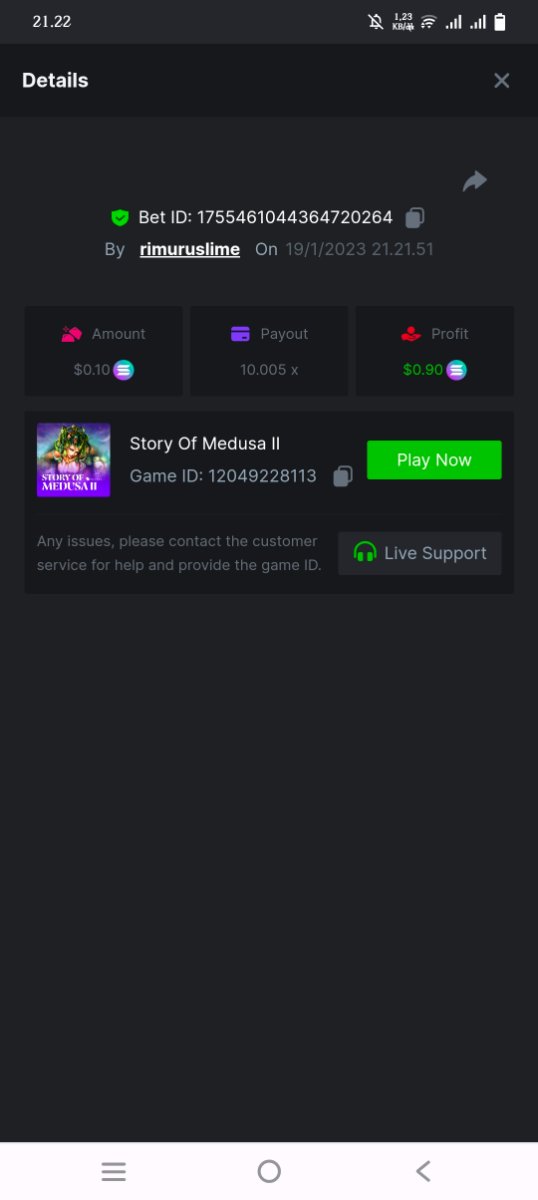Tap the green headset support icon
The width and height of the screenshot is (538, 1200).
pyautogui.click(x=365, y=553)
